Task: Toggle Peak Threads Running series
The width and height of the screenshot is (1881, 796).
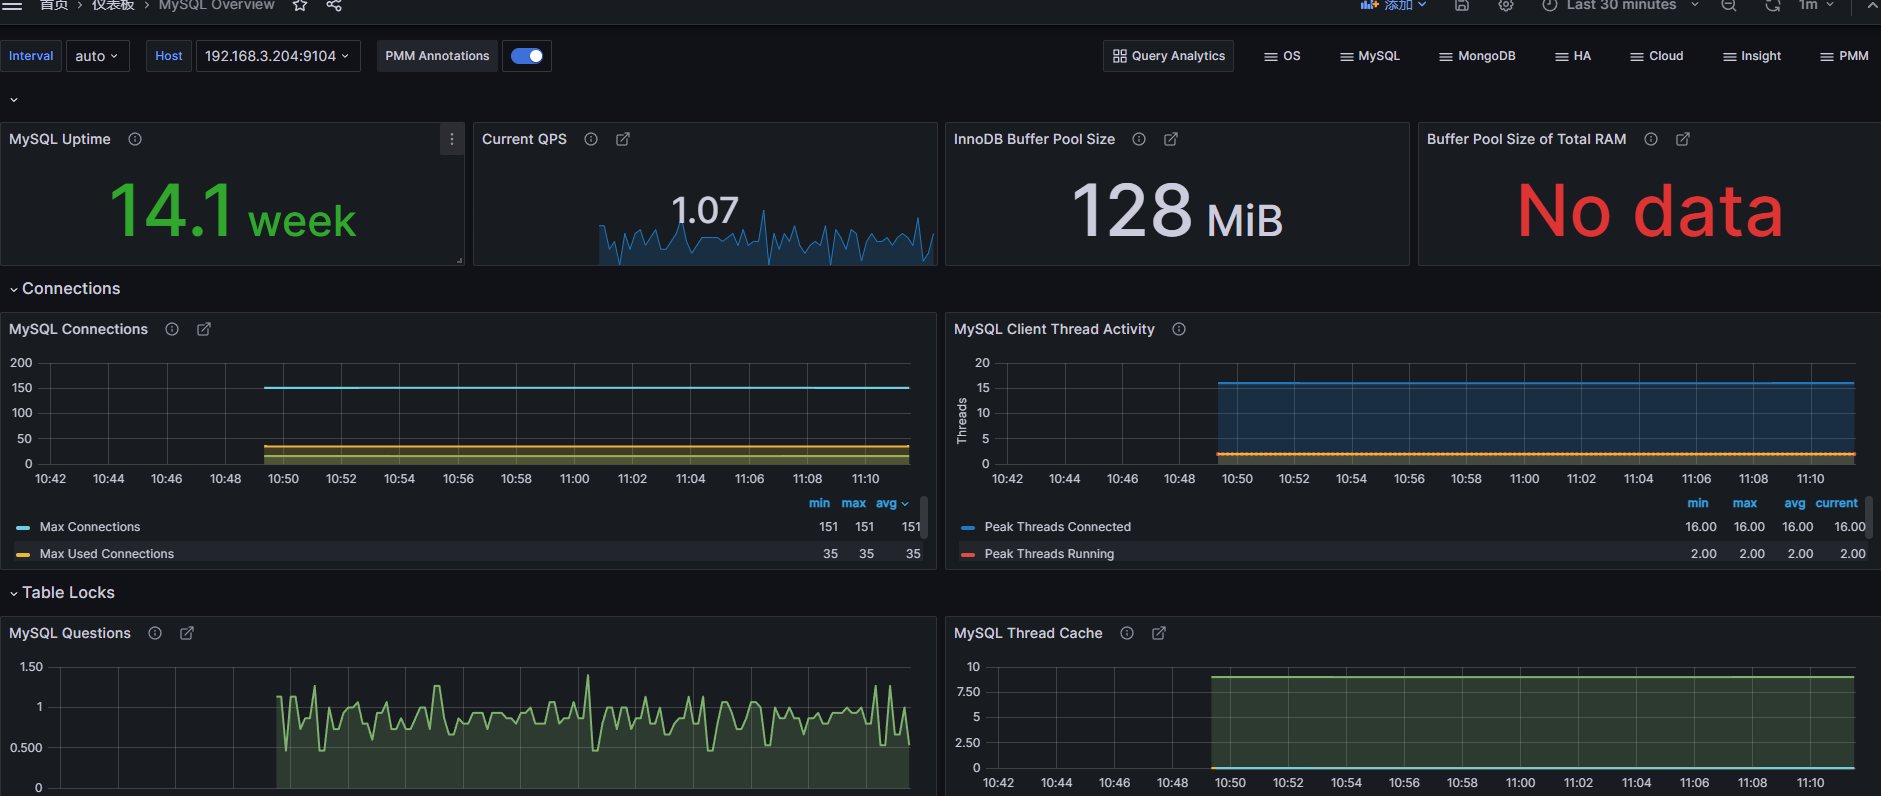Action: [x=1049, y=554]
